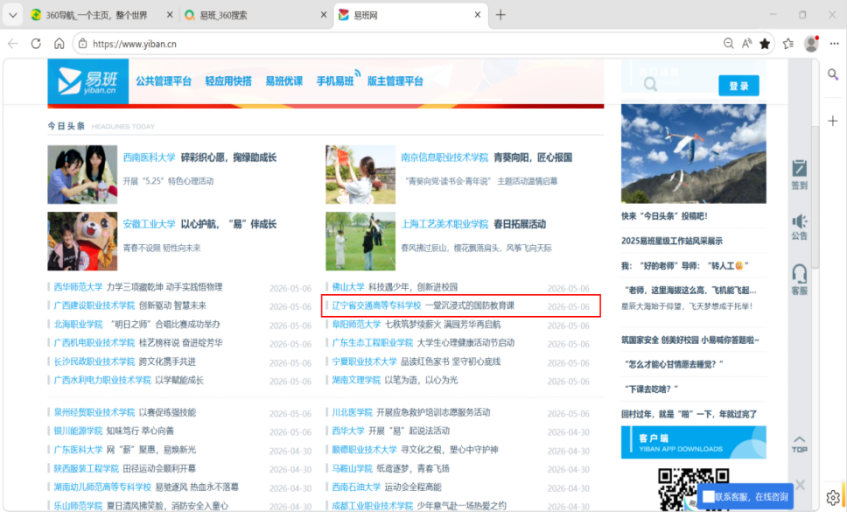The width and height of the screenshot is (847, 512).
Task: Open the 上海工艺美术职业学院 thumbnail image
Action: coord(360,241)
